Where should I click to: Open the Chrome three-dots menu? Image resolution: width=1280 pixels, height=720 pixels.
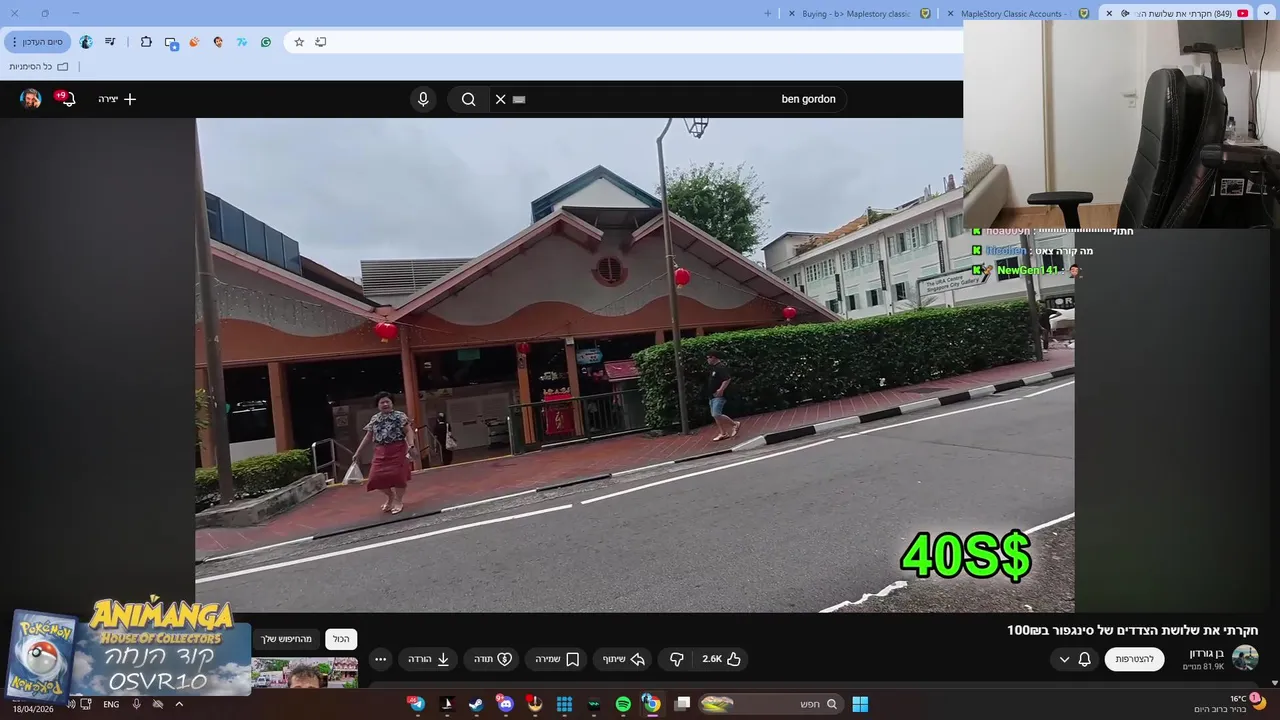pyautogui.click(x=14, y=42)
